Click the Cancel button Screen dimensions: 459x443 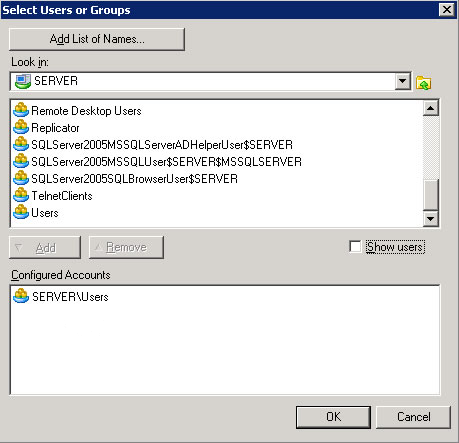(x=413, y=417)
